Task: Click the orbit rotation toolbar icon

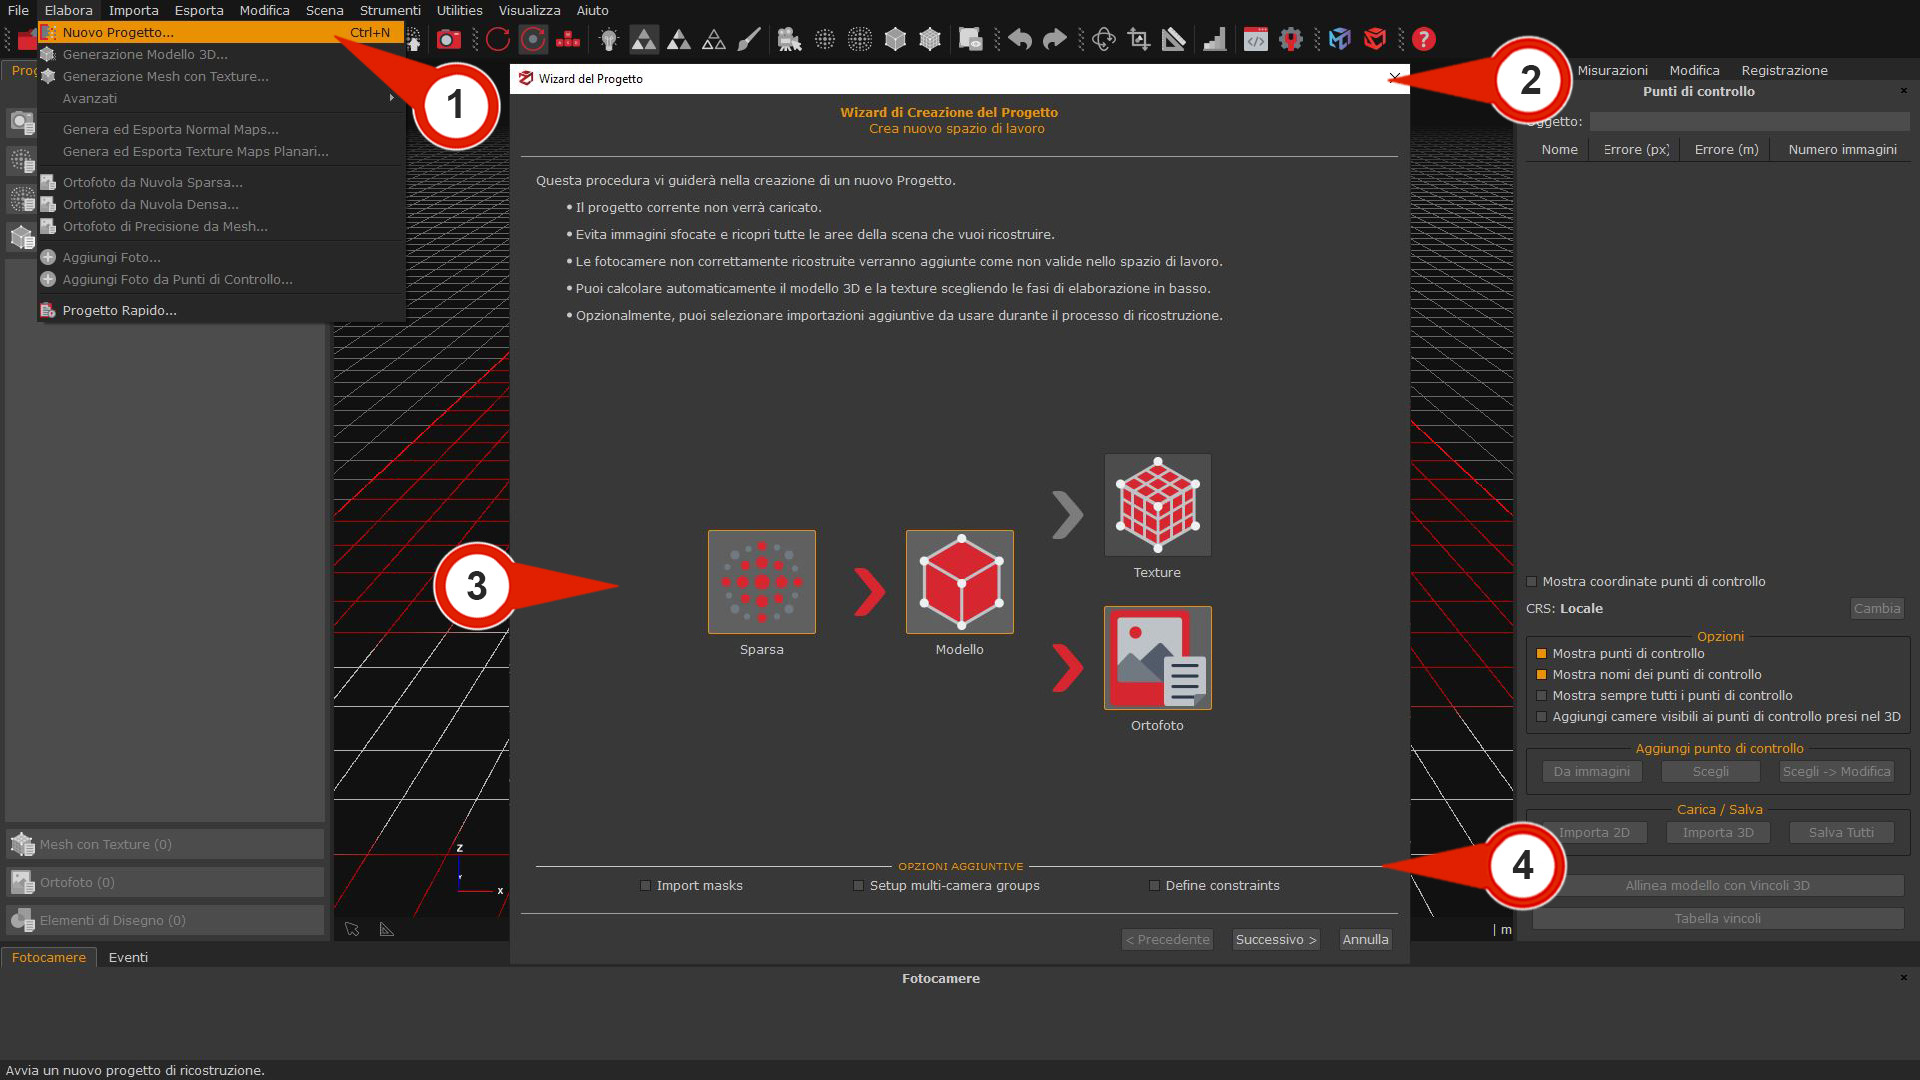Action: pyautogui.click(x=1104, y=39)
